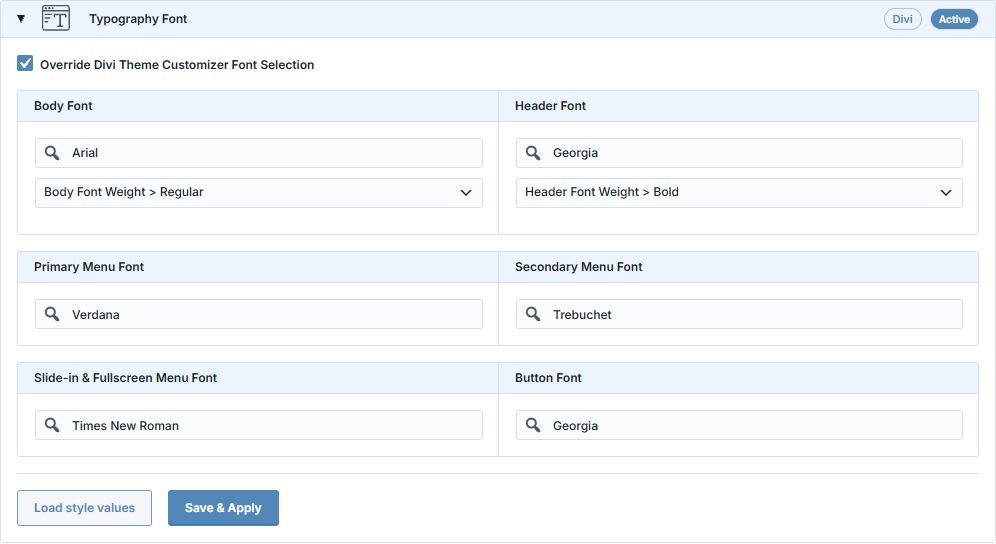Image resolution: width=996 pixels, height=544 pixels.
Task: Collapse the Typography Font section triangle
Action: coord(21,18)
